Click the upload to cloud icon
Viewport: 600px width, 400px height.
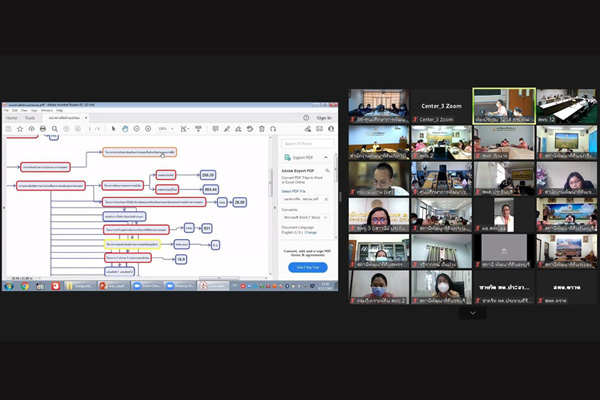(31, 129)
